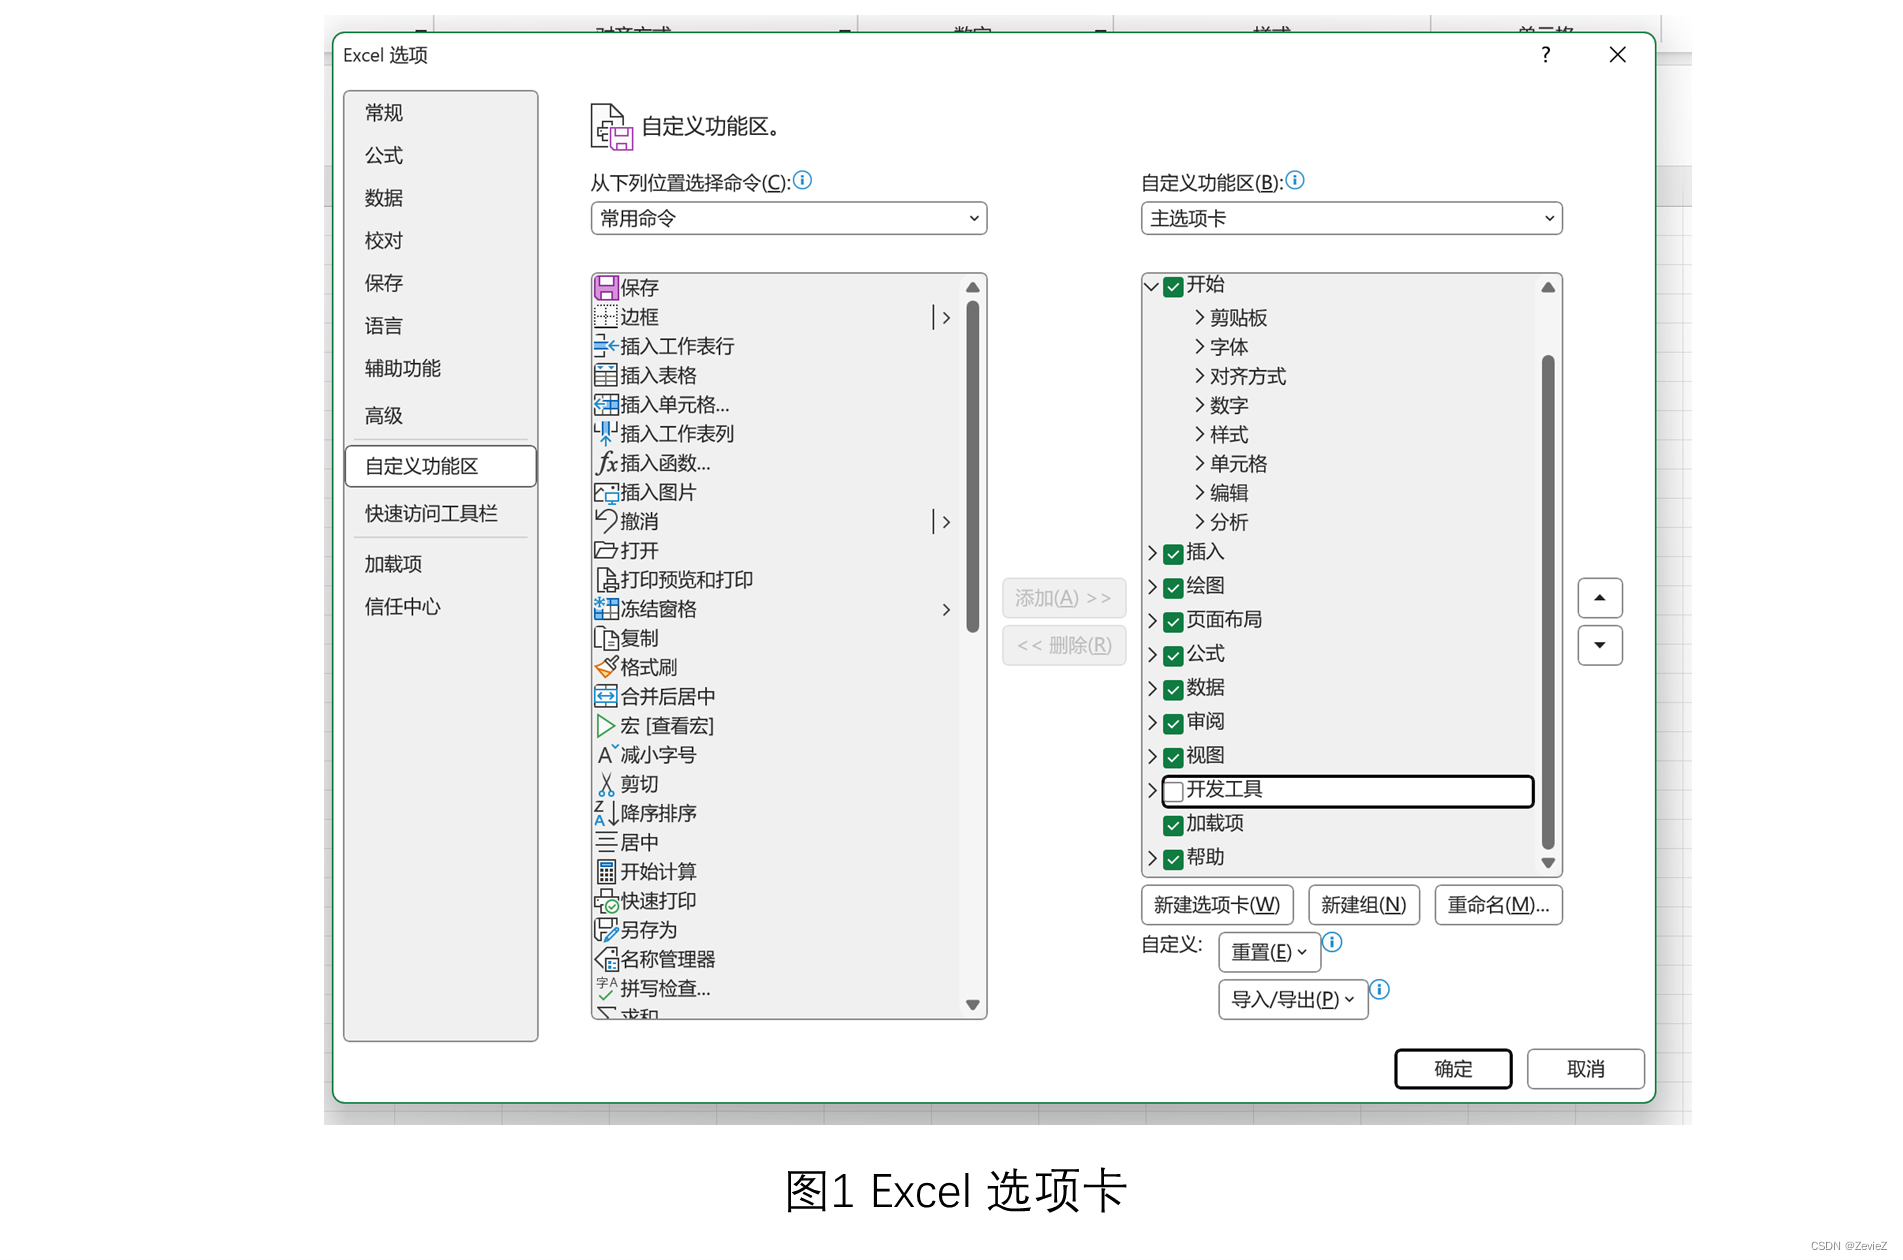Screen dimensions: 1903x1260
Task: Select the 合并后居中 merge icon
Action: click(x=606, y=696)
